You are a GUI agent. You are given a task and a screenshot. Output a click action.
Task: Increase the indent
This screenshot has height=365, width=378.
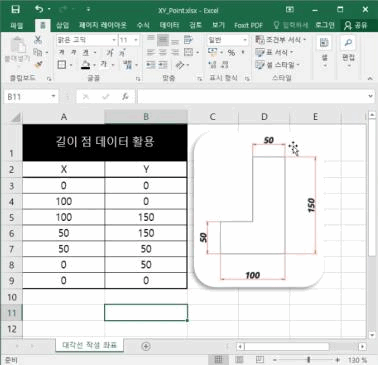(x=163, y=64)
